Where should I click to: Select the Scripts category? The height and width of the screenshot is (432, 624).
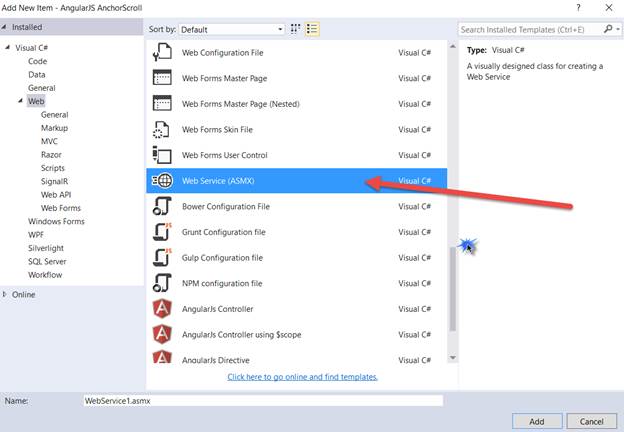(x=53, y=168)
